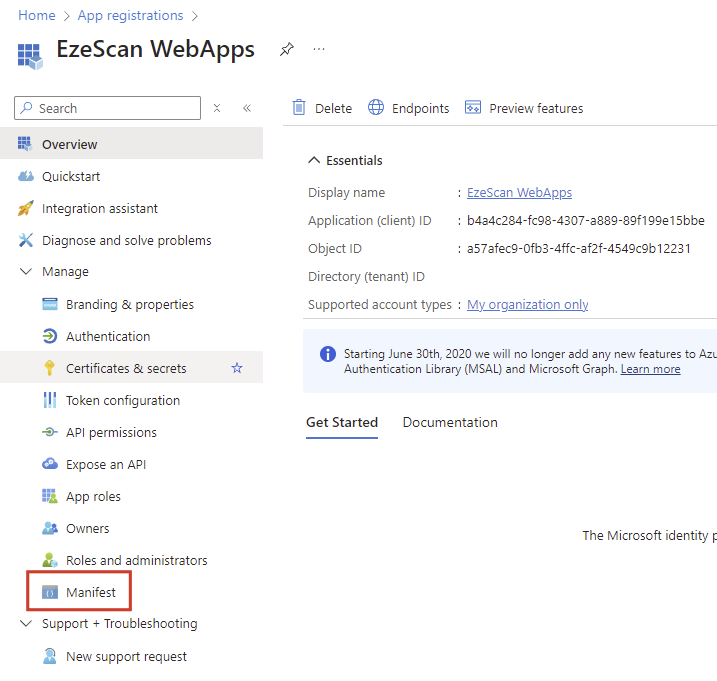717x681 pixels.
Task: Open the EzeScan WebApps display name link
Action: click(x=519, y=192)
